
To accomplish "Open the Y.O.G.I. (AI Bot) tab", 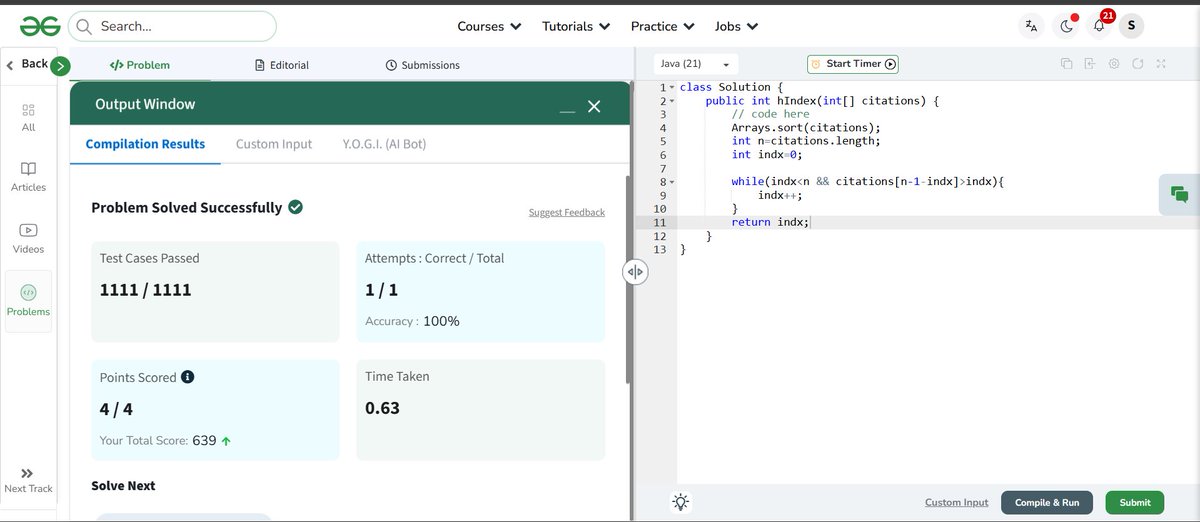I will tap(384, 144).
